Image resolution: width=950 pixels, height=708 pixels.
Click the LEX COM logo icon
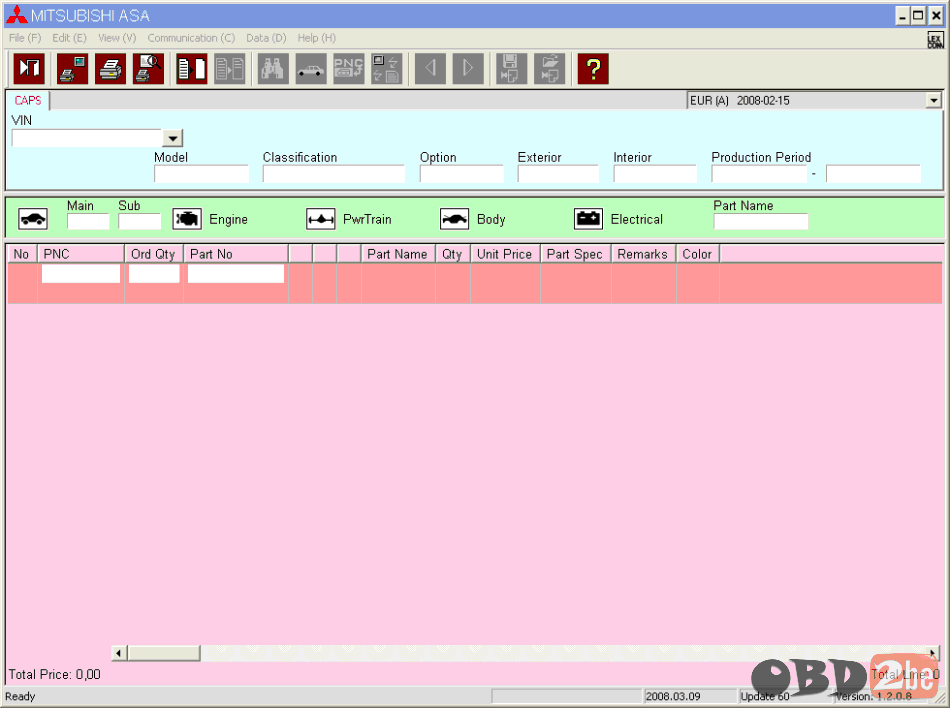(935, 40)
